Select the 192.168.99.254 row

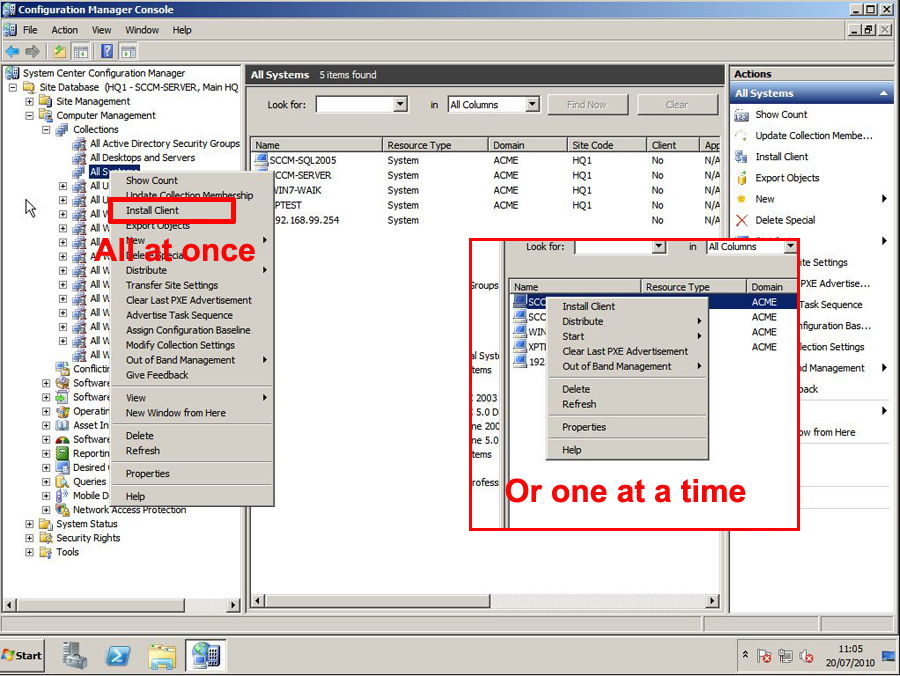(x=486, y=220)
